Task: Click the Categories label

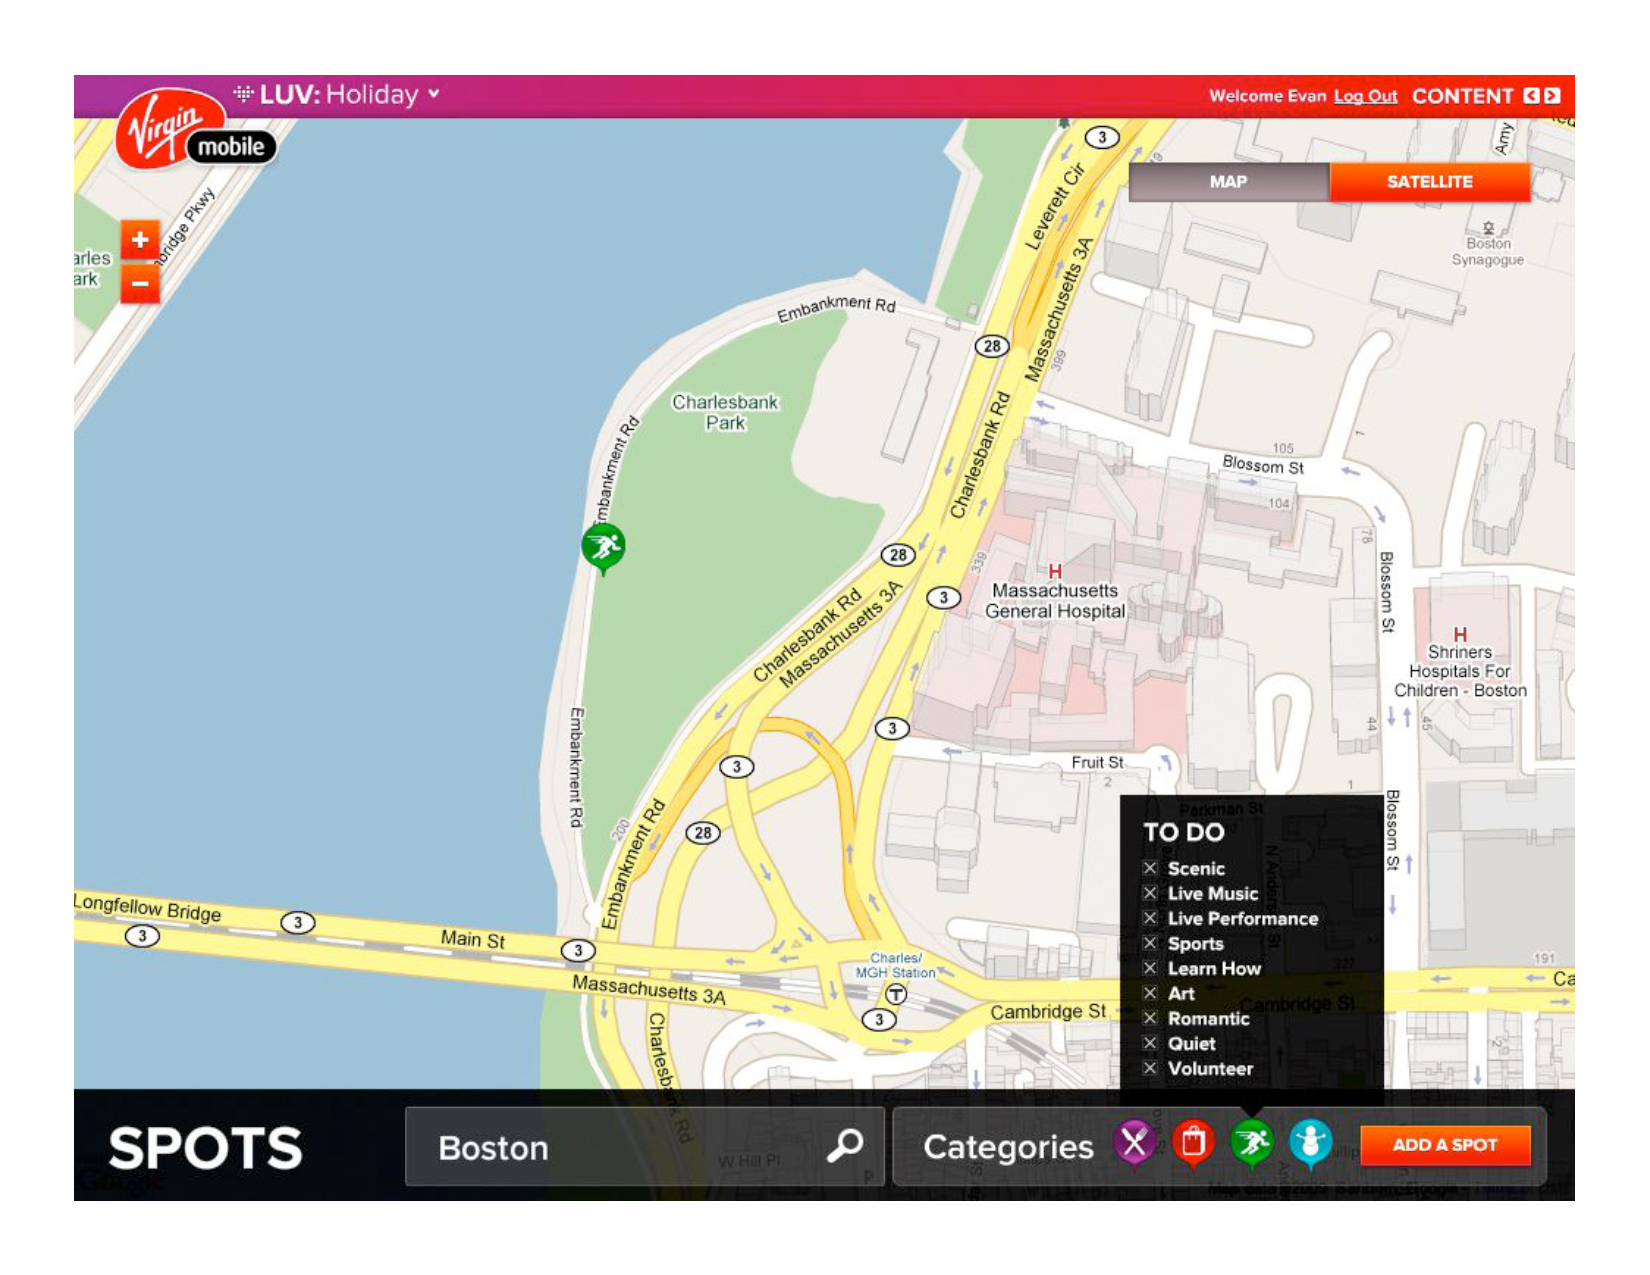Action: click(x=1008, y=1147)
